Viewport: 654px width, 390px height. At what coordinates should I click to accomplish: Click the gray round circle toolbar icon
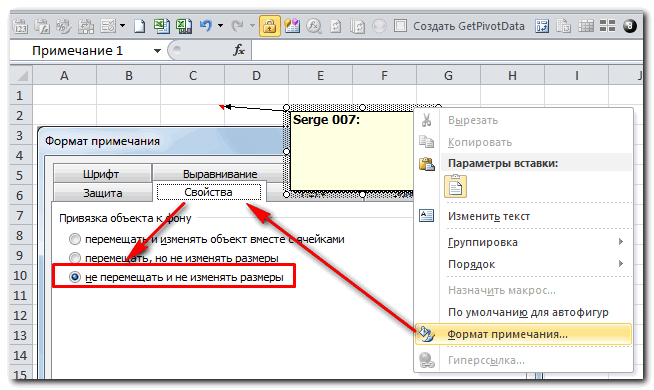(379, 26)
